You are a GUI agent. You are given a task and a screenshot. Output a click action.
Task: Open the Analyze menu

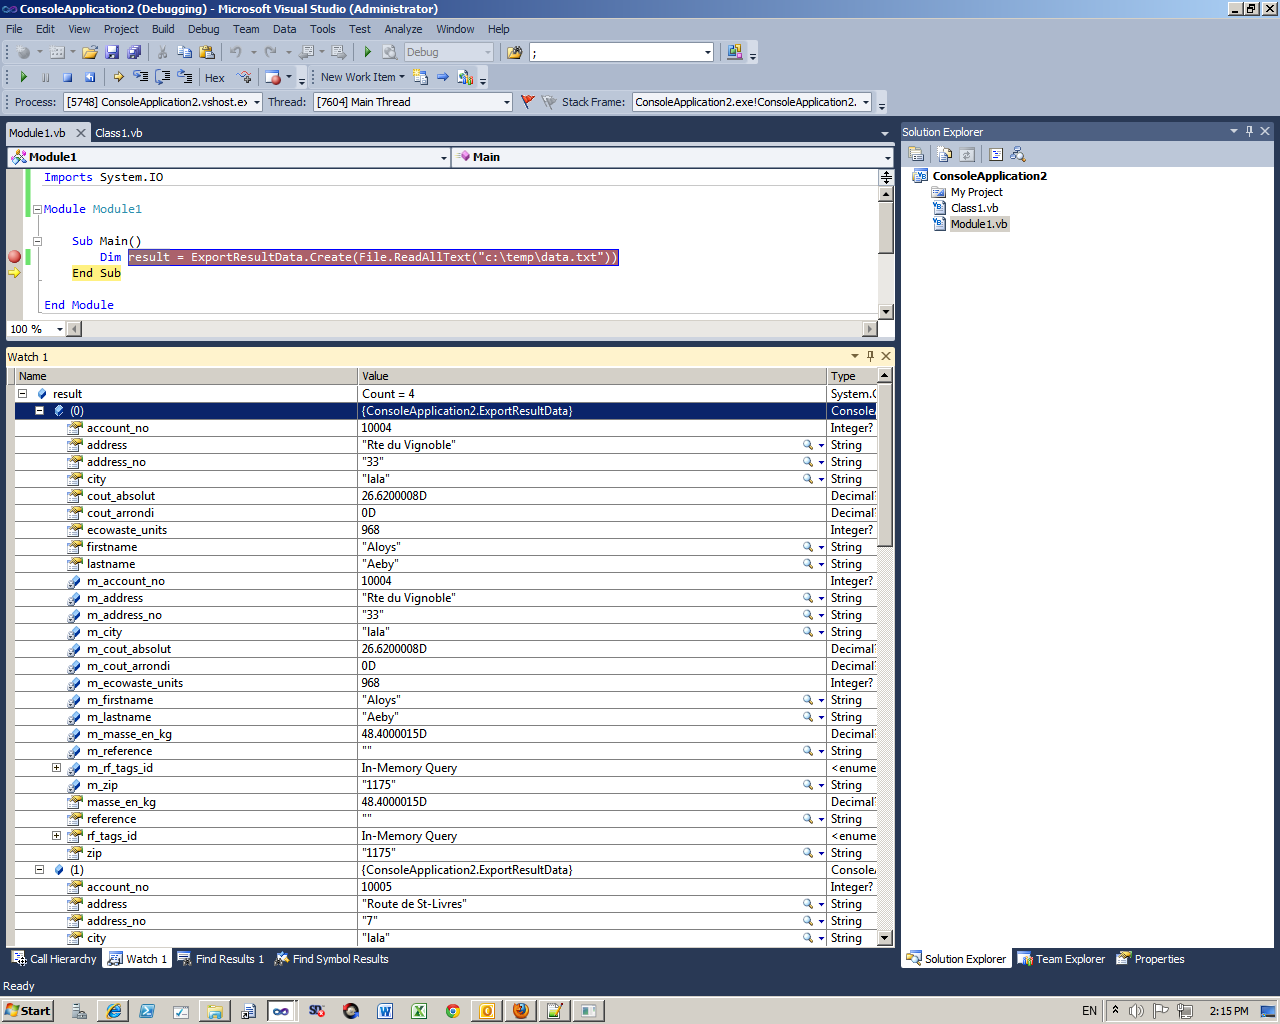click(x=403, y=29)
